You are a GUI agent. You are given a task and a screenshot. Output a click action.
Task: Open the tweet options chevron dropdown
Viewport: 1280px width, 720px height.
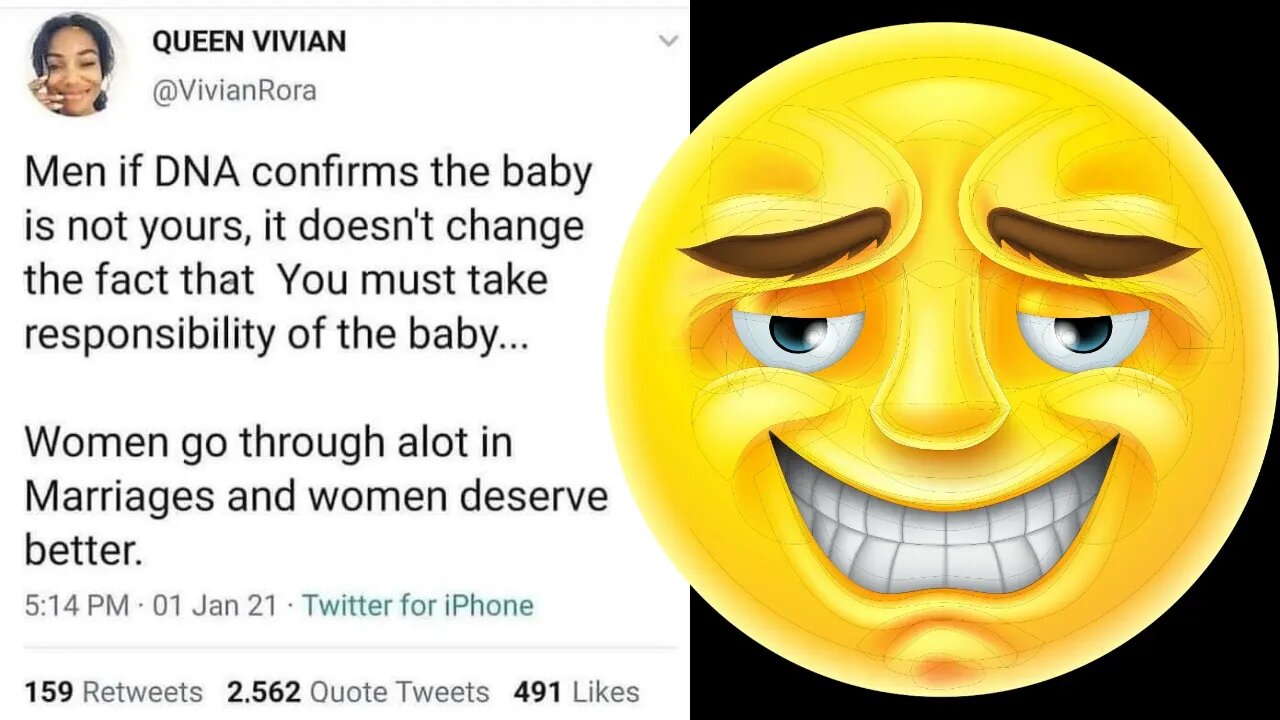point(668,41)
